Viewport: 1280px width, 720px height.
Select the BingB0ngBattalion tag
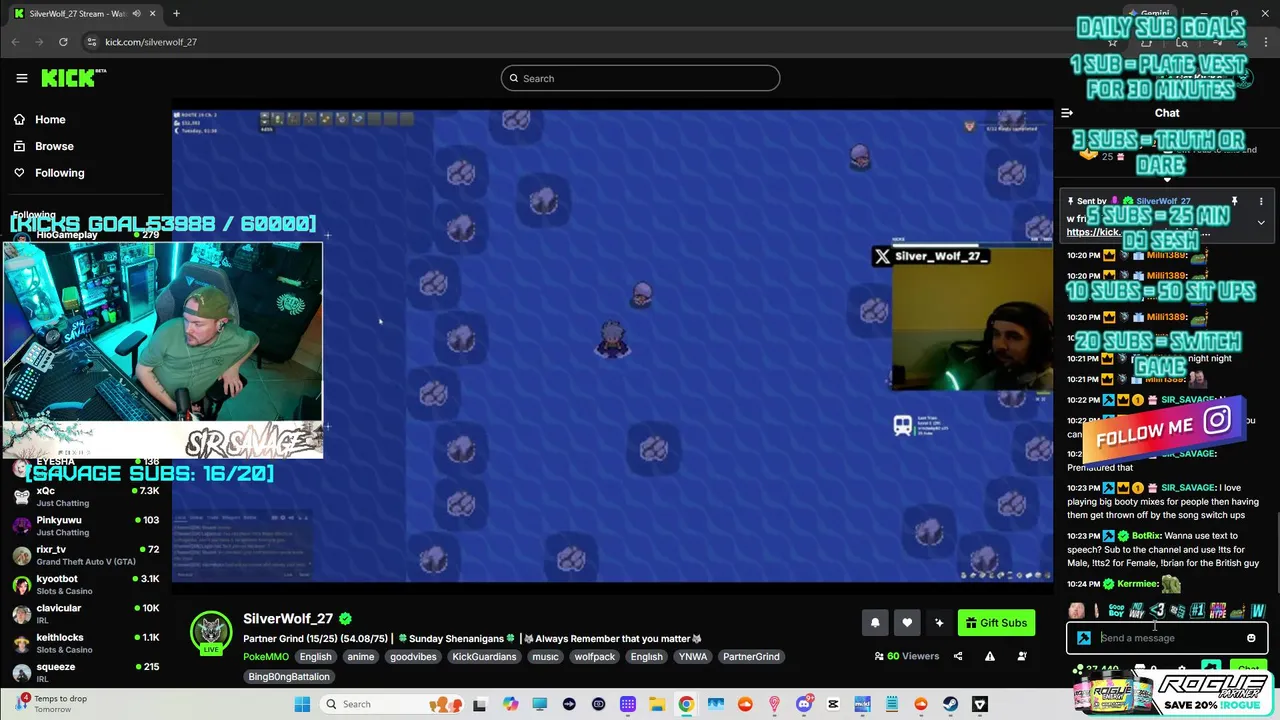coord(289,677)
